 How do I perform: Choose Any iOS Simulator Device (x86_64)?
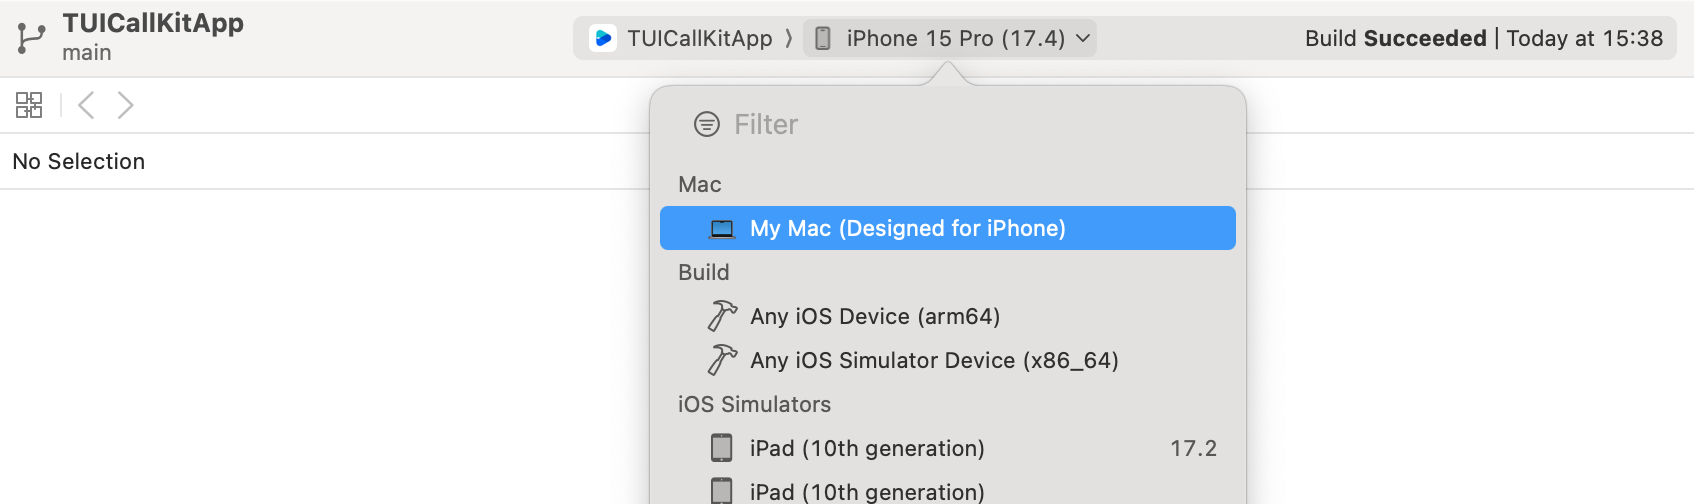click(934, 360)
